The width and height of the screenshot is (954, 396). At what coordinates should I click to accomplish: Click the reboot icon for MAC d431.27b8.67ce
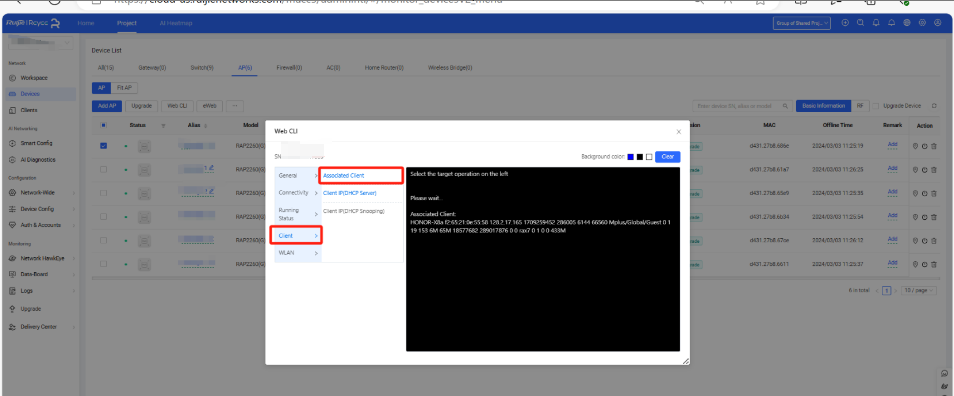(x=925, y=240)
